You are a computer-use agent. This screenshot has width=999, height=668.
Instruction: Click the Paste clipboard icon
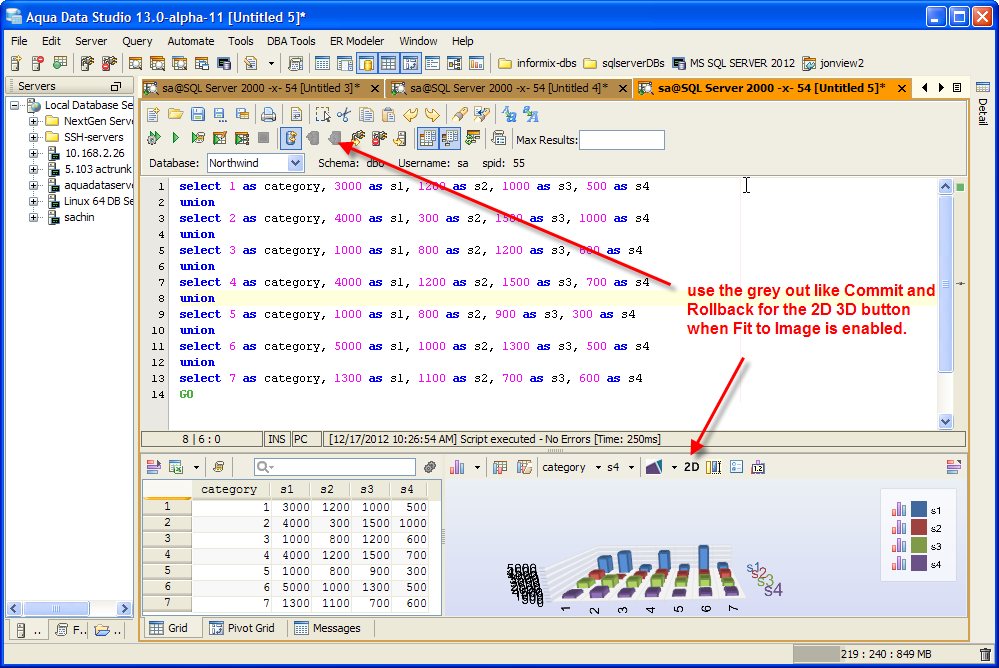[x=388, y=115]
